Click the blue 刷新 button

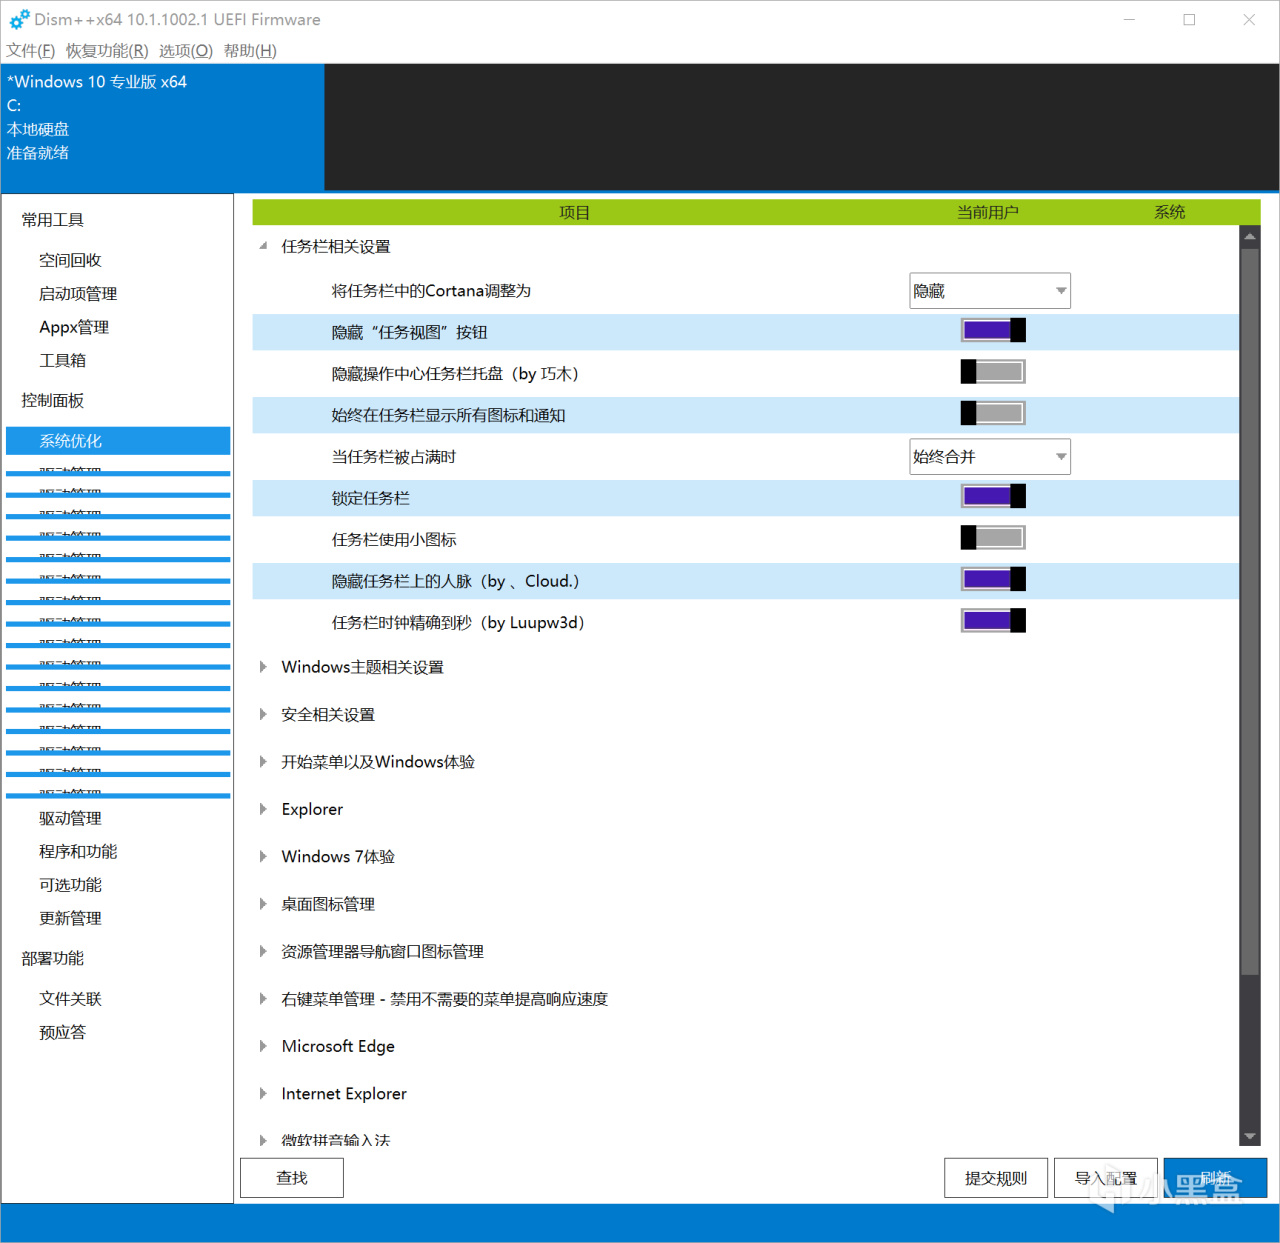click(1216, 1178)
